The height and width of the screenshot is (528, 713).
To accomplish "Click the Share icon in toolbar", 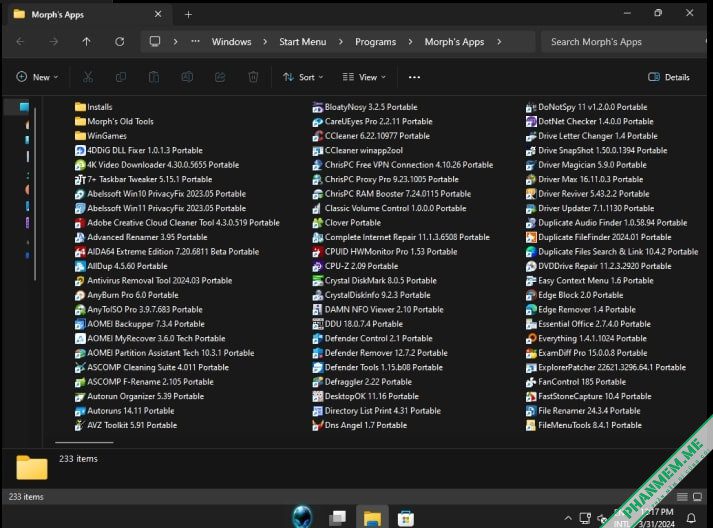I will coord(220,77).
